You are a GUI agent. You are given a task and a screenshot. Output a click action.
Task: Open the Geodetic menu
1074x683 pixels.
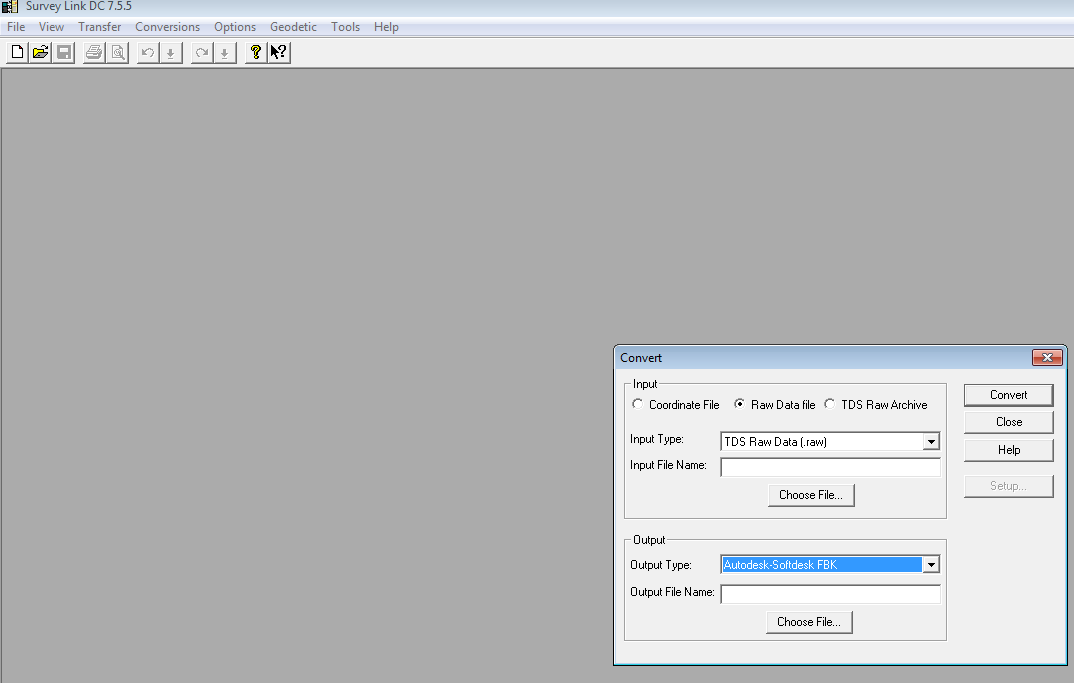293,26
